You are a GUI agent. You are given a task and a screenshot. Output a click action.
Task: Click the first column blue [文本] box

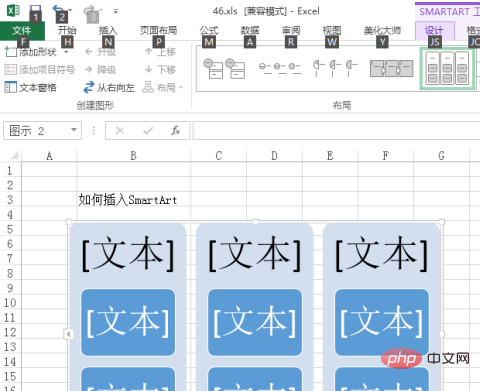click(x=128, y=322)
